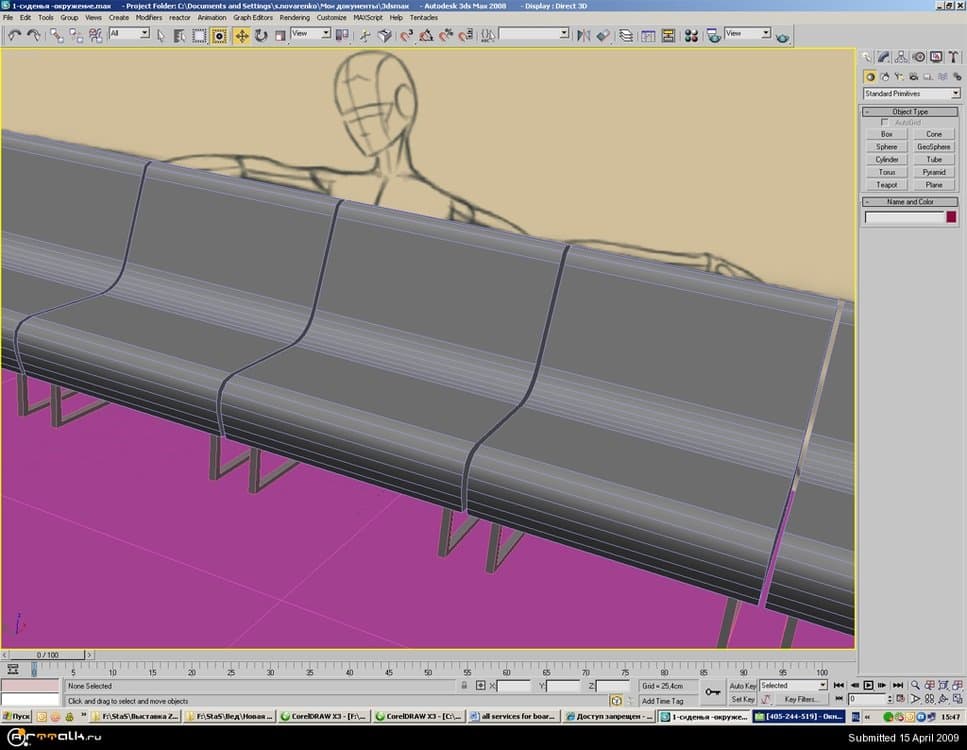Switch to the Lights creation category

click(x=898, y=76)
